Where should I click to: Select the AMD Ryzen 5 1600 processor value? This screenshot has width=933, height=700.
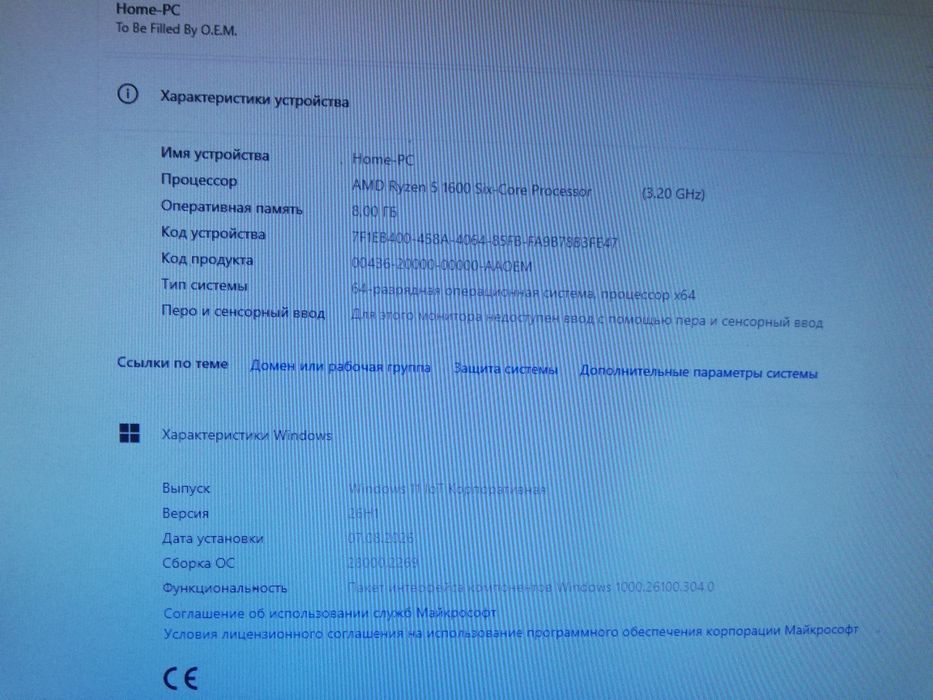pos(472,189)
